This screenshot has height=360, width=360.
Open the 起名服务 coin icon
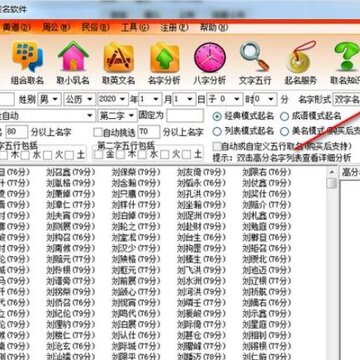(x=301, y=63)
